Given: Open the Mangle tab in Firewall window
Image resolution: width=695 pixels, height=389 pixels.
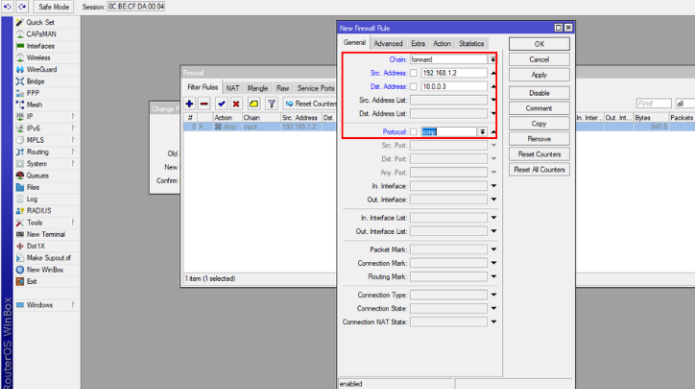Looking at the screenshot, I should point(258,88).
